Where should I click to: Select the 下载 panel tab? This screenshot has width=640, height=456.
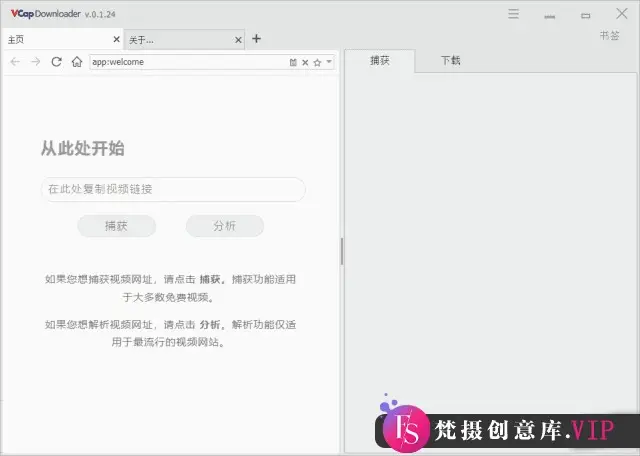[451, 61]
